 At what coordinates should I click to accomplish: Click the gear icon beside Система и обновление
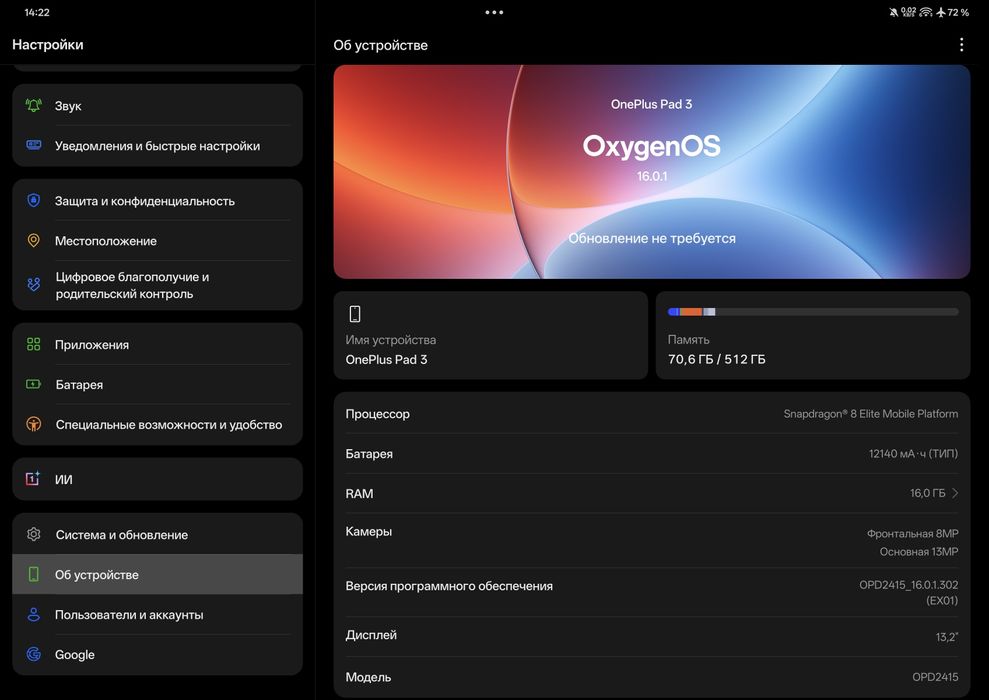point(33,534)
